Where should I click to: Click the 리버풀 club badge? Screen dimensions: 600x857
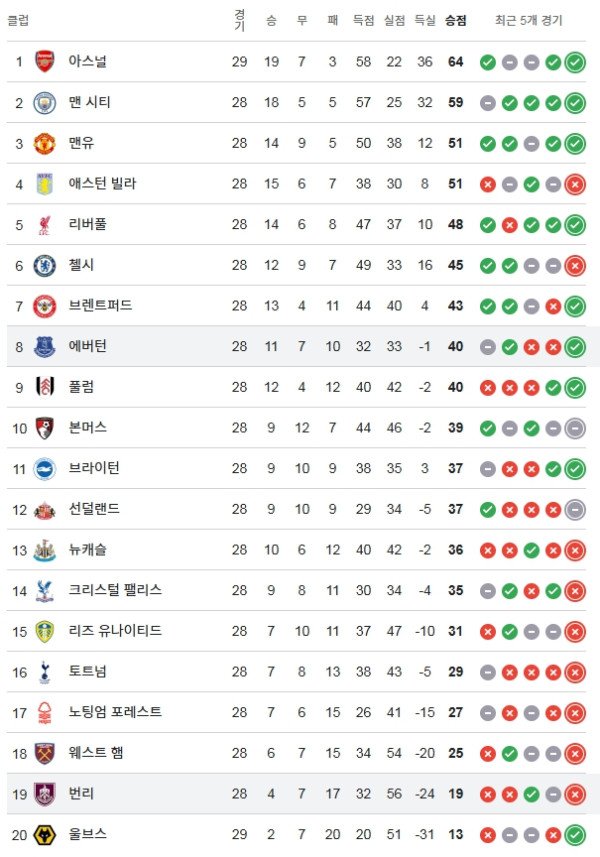pyautogui.click(x=44, y=222)
